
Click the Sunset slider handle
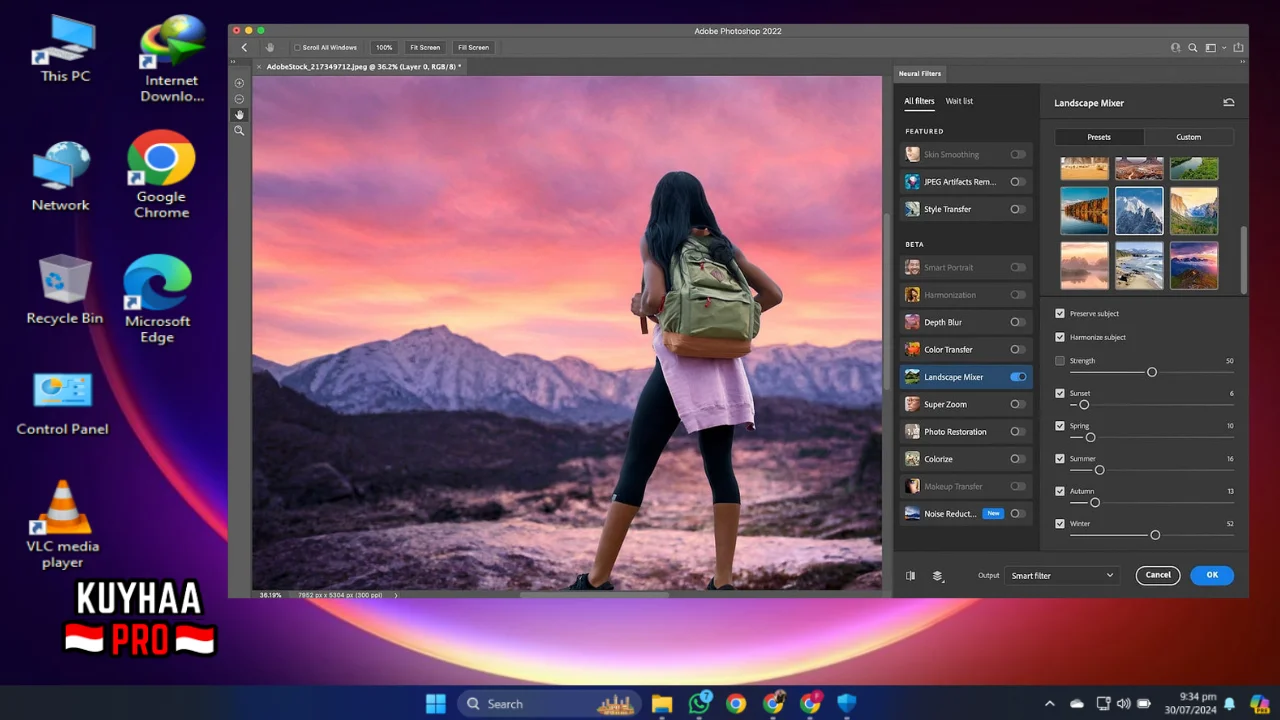[1084, 405]
